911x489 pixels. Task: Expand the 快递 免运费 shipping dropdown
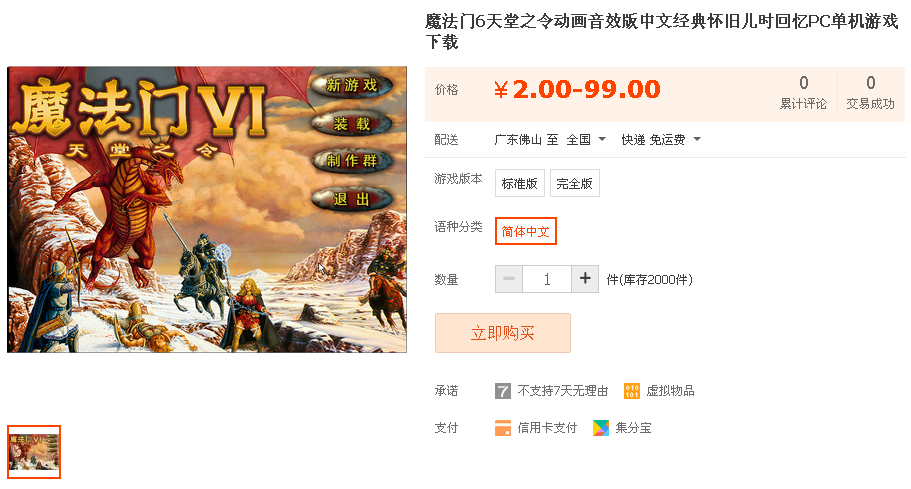pyautogui.click(x=661, y=139)
